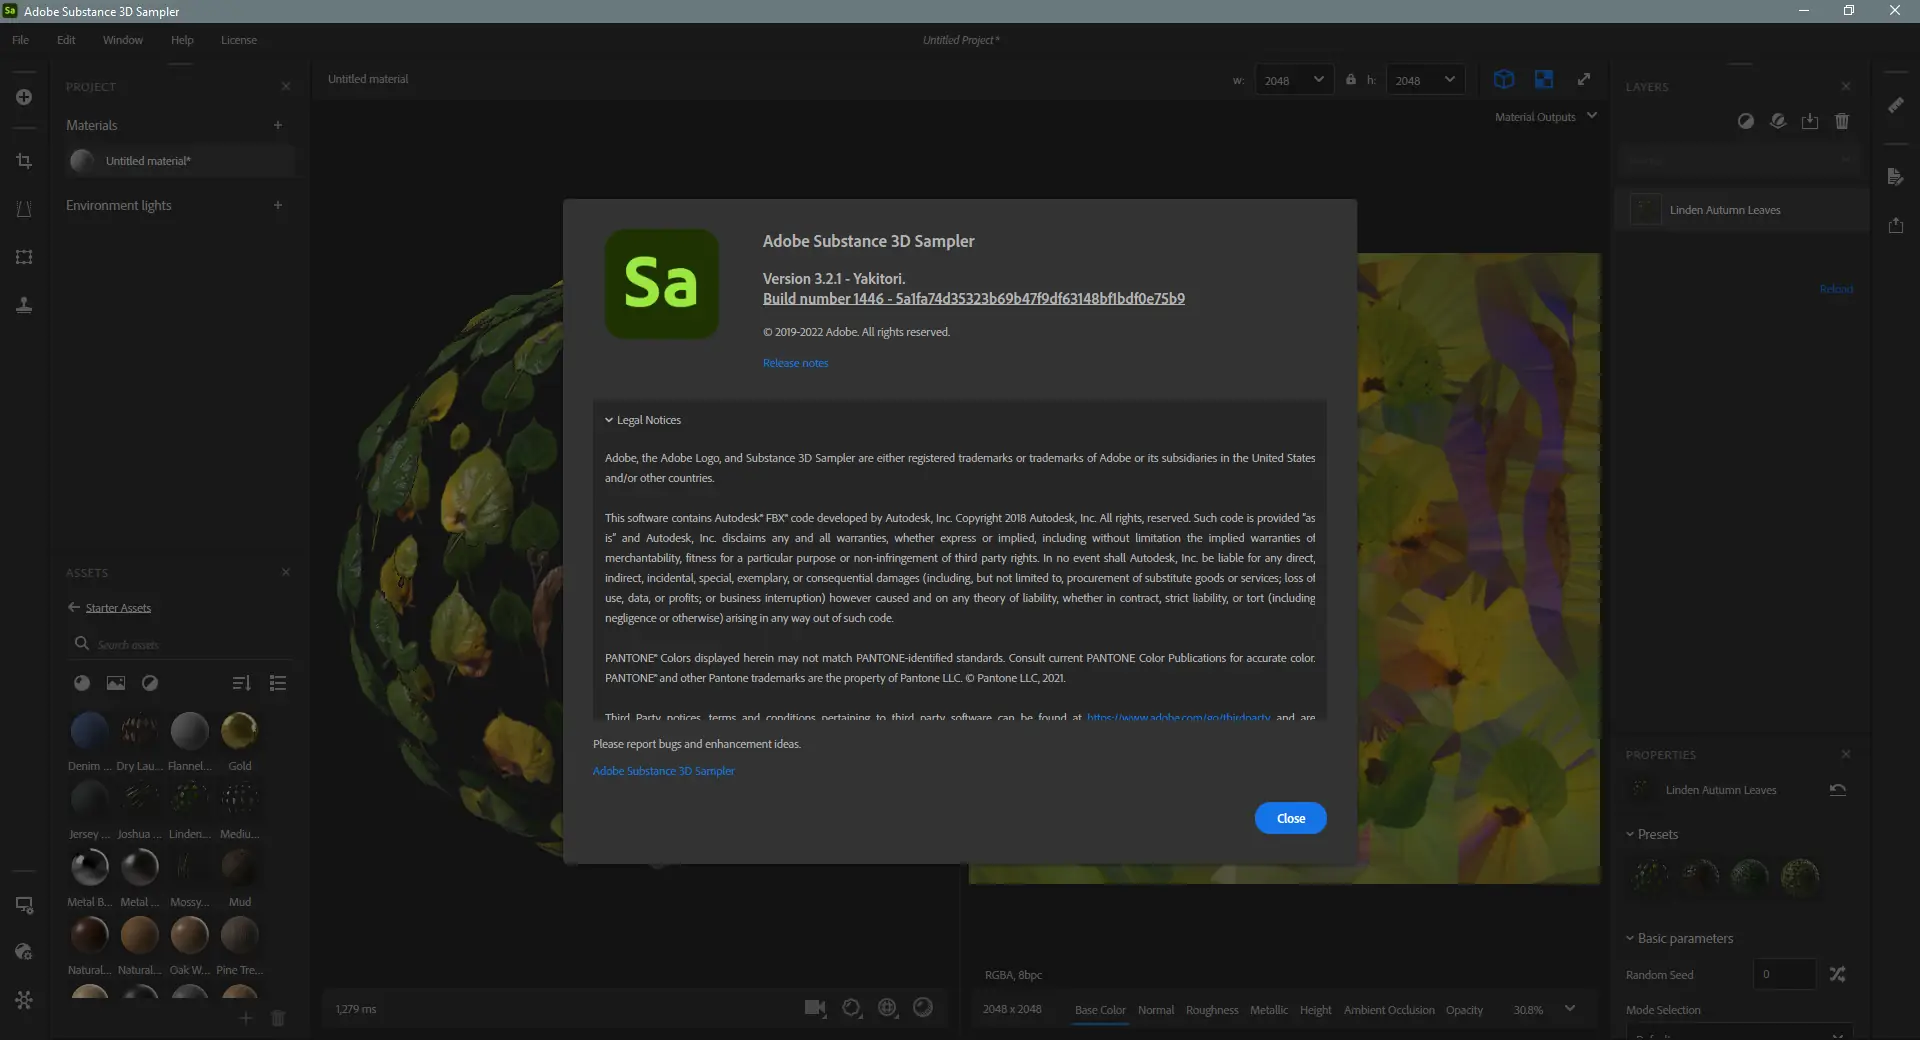Open the assets sort order icon

(241, 683)
